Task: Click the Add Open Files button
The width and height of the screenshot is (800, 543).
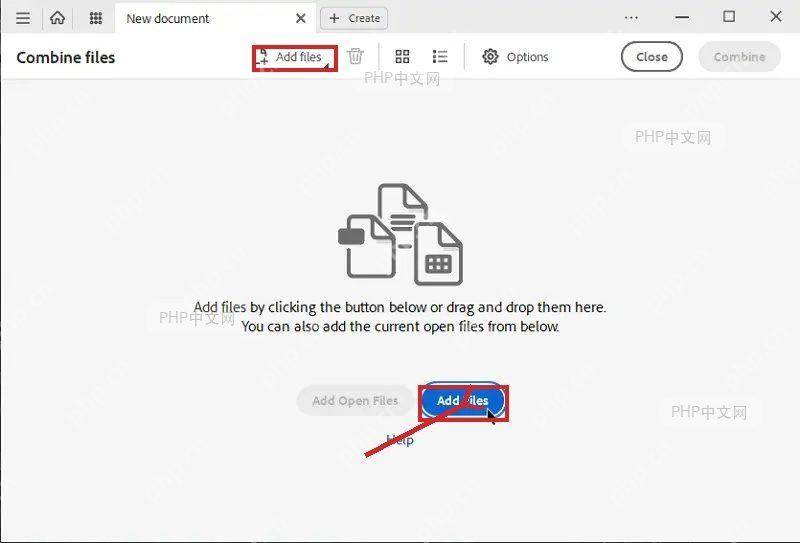Action: pos(355,401)
